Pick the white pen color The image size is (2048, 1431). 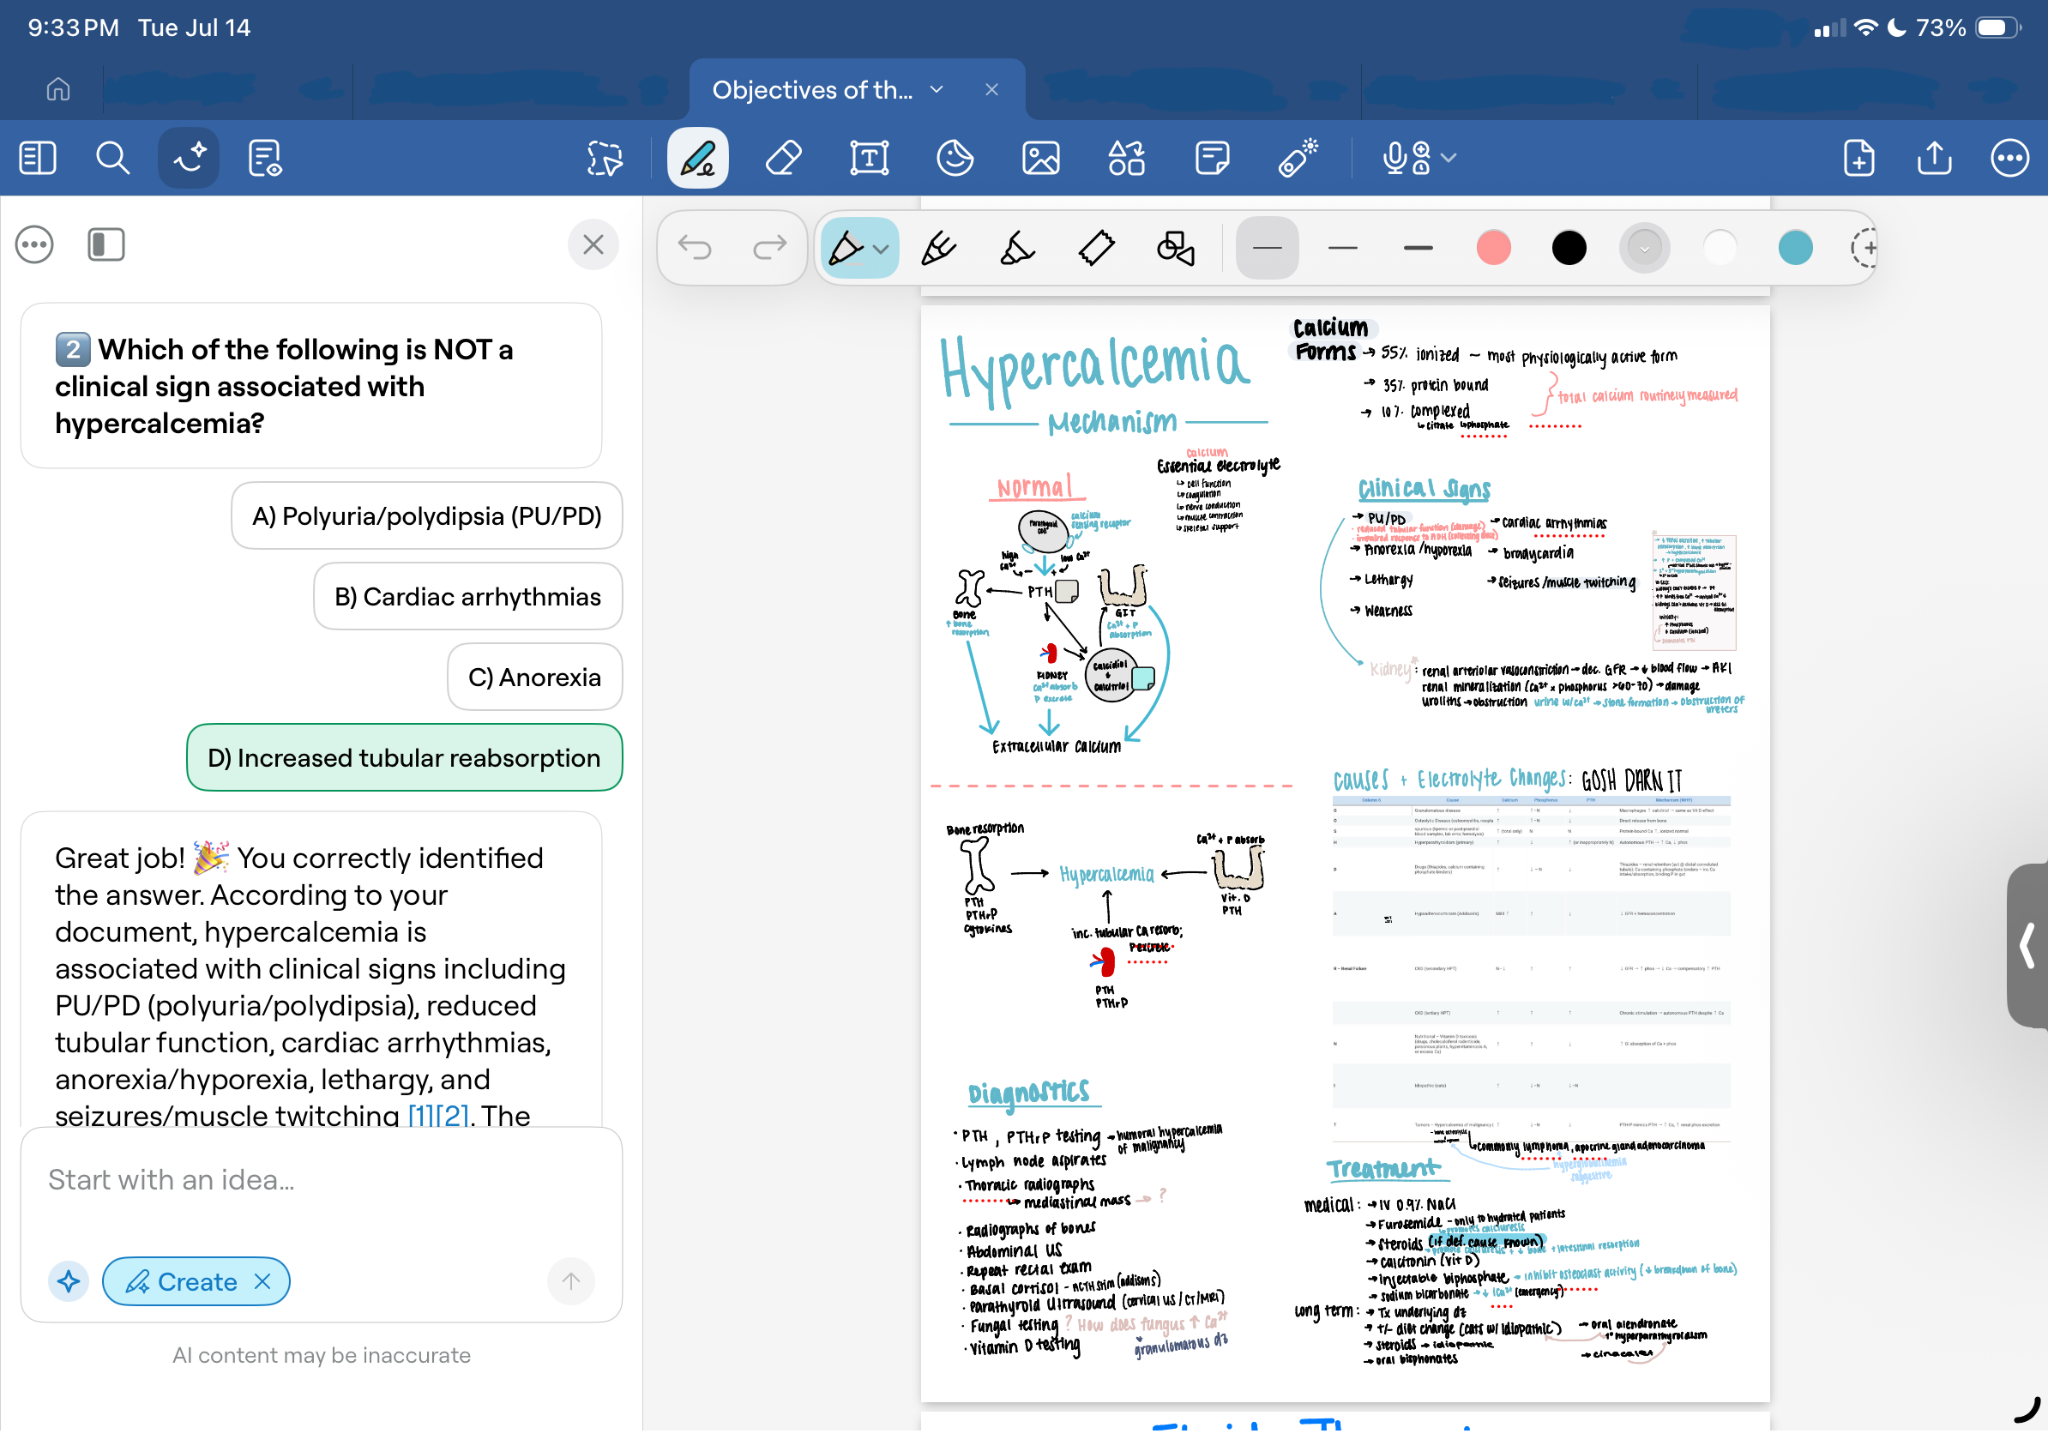click(1720, 248)
